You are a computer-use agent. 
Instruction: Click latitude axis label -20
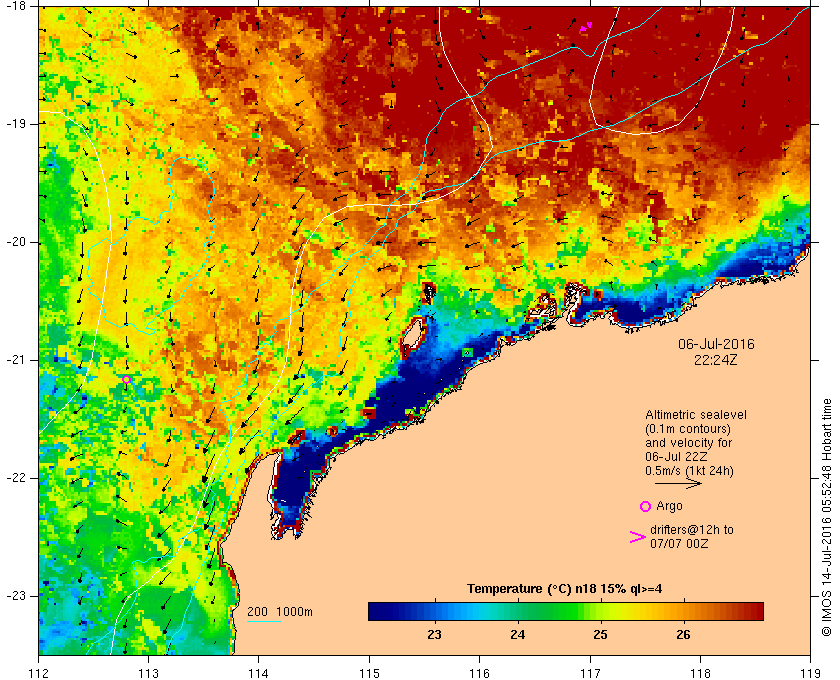tap(15, 242)
